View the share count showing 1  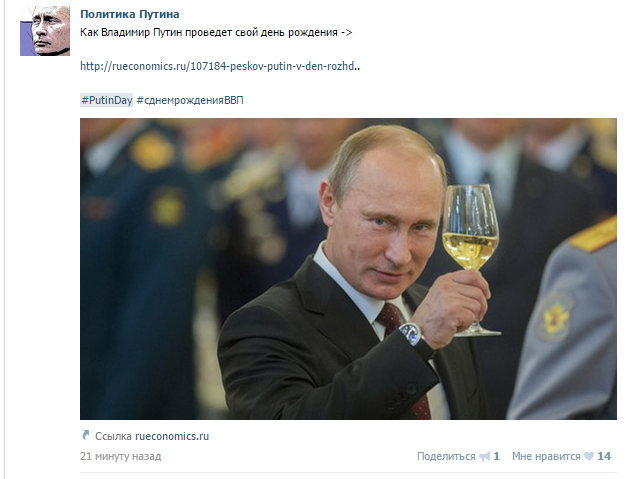tap(497, 456)
